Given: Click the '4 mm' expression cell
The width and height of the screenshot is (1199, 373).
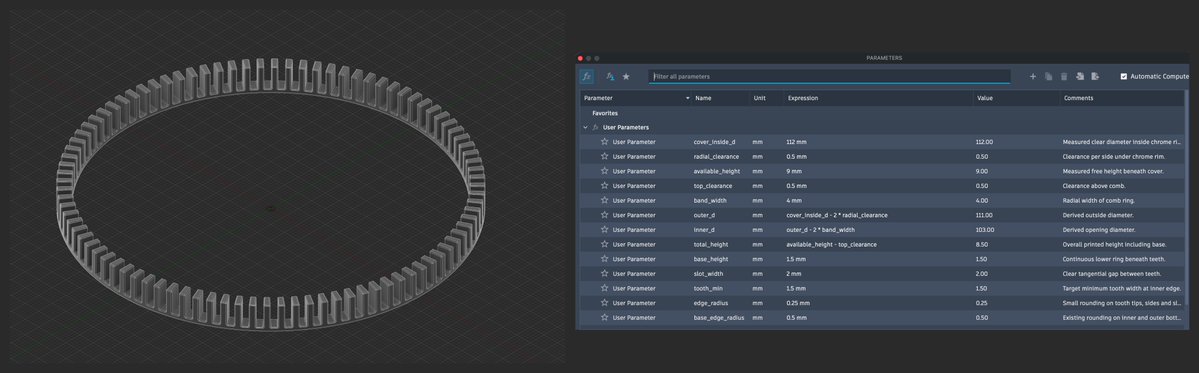Looking at the screenshot, I should coord(793,200).
